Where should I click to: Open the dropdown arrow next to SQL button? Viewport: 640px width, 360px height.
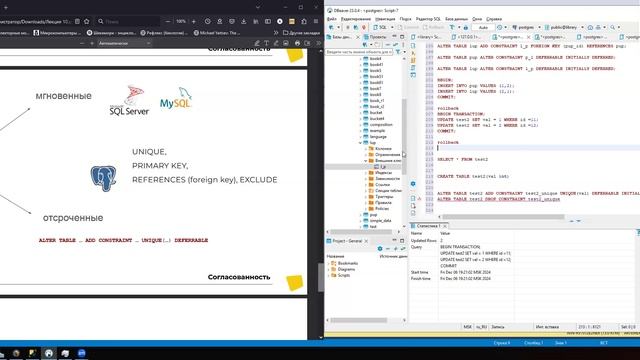tap(392, 27)
